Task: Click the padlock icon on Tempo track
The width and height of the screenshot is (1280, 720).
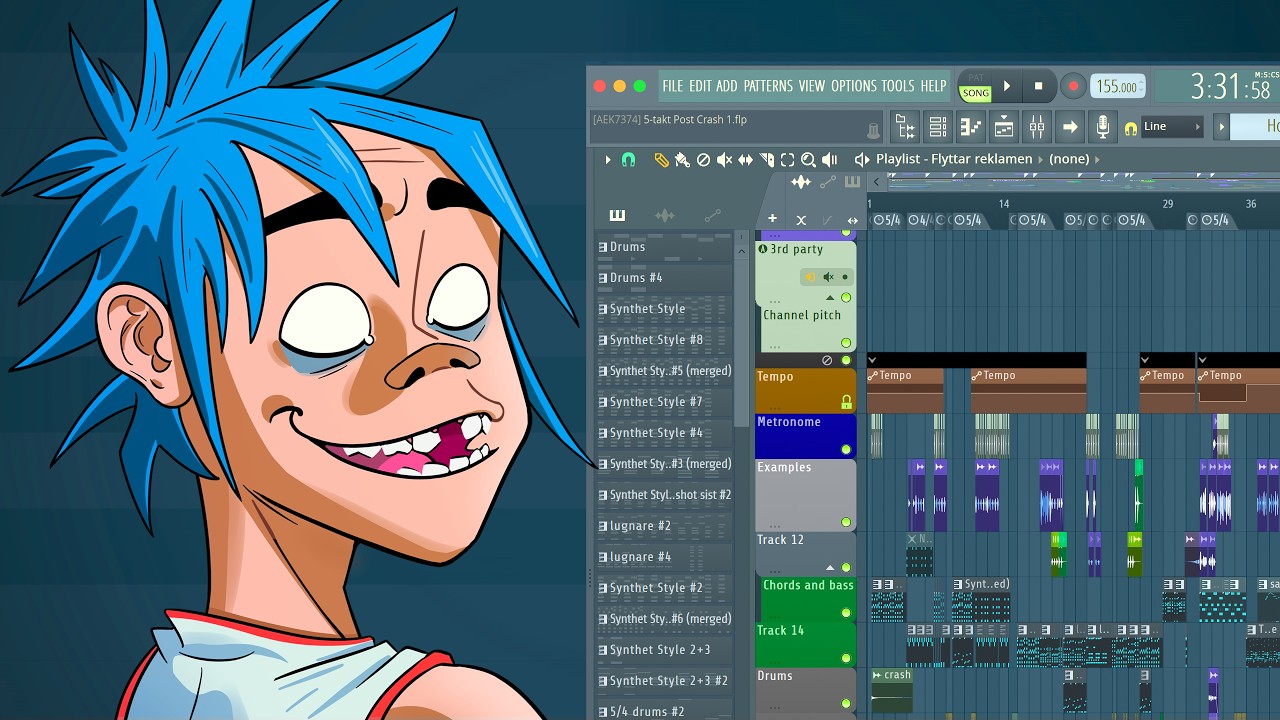Action: tap(846, 402)
